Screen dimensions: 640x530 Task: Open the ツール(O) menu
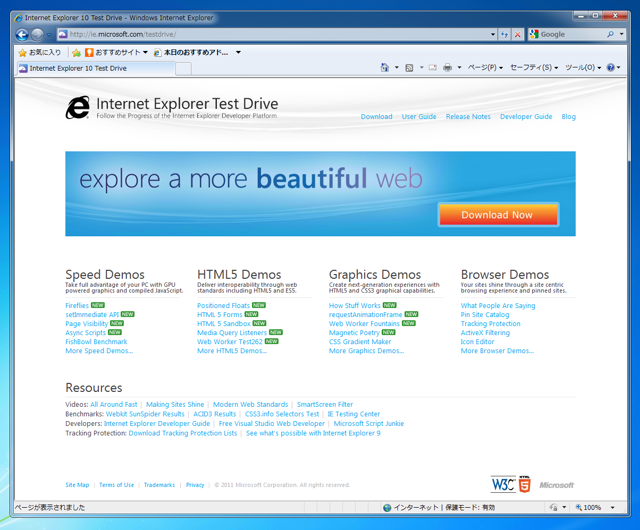click(x=583, y=68)
